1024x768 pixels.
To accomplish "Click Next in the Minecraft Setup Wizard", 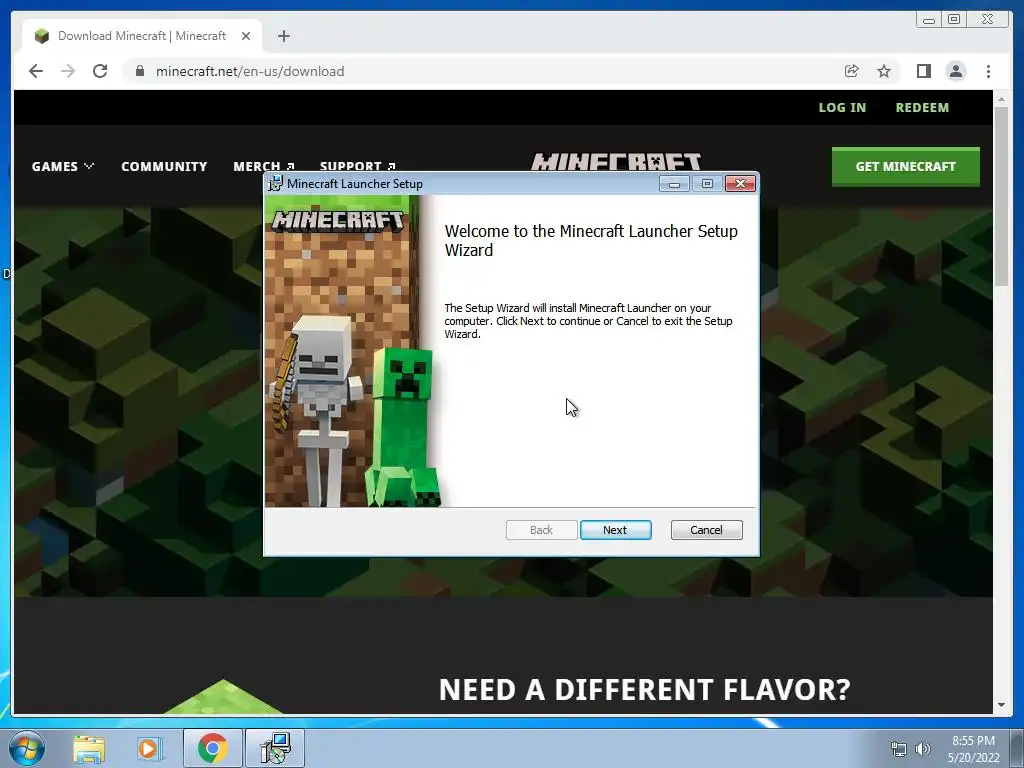I will tap(615, 530).
